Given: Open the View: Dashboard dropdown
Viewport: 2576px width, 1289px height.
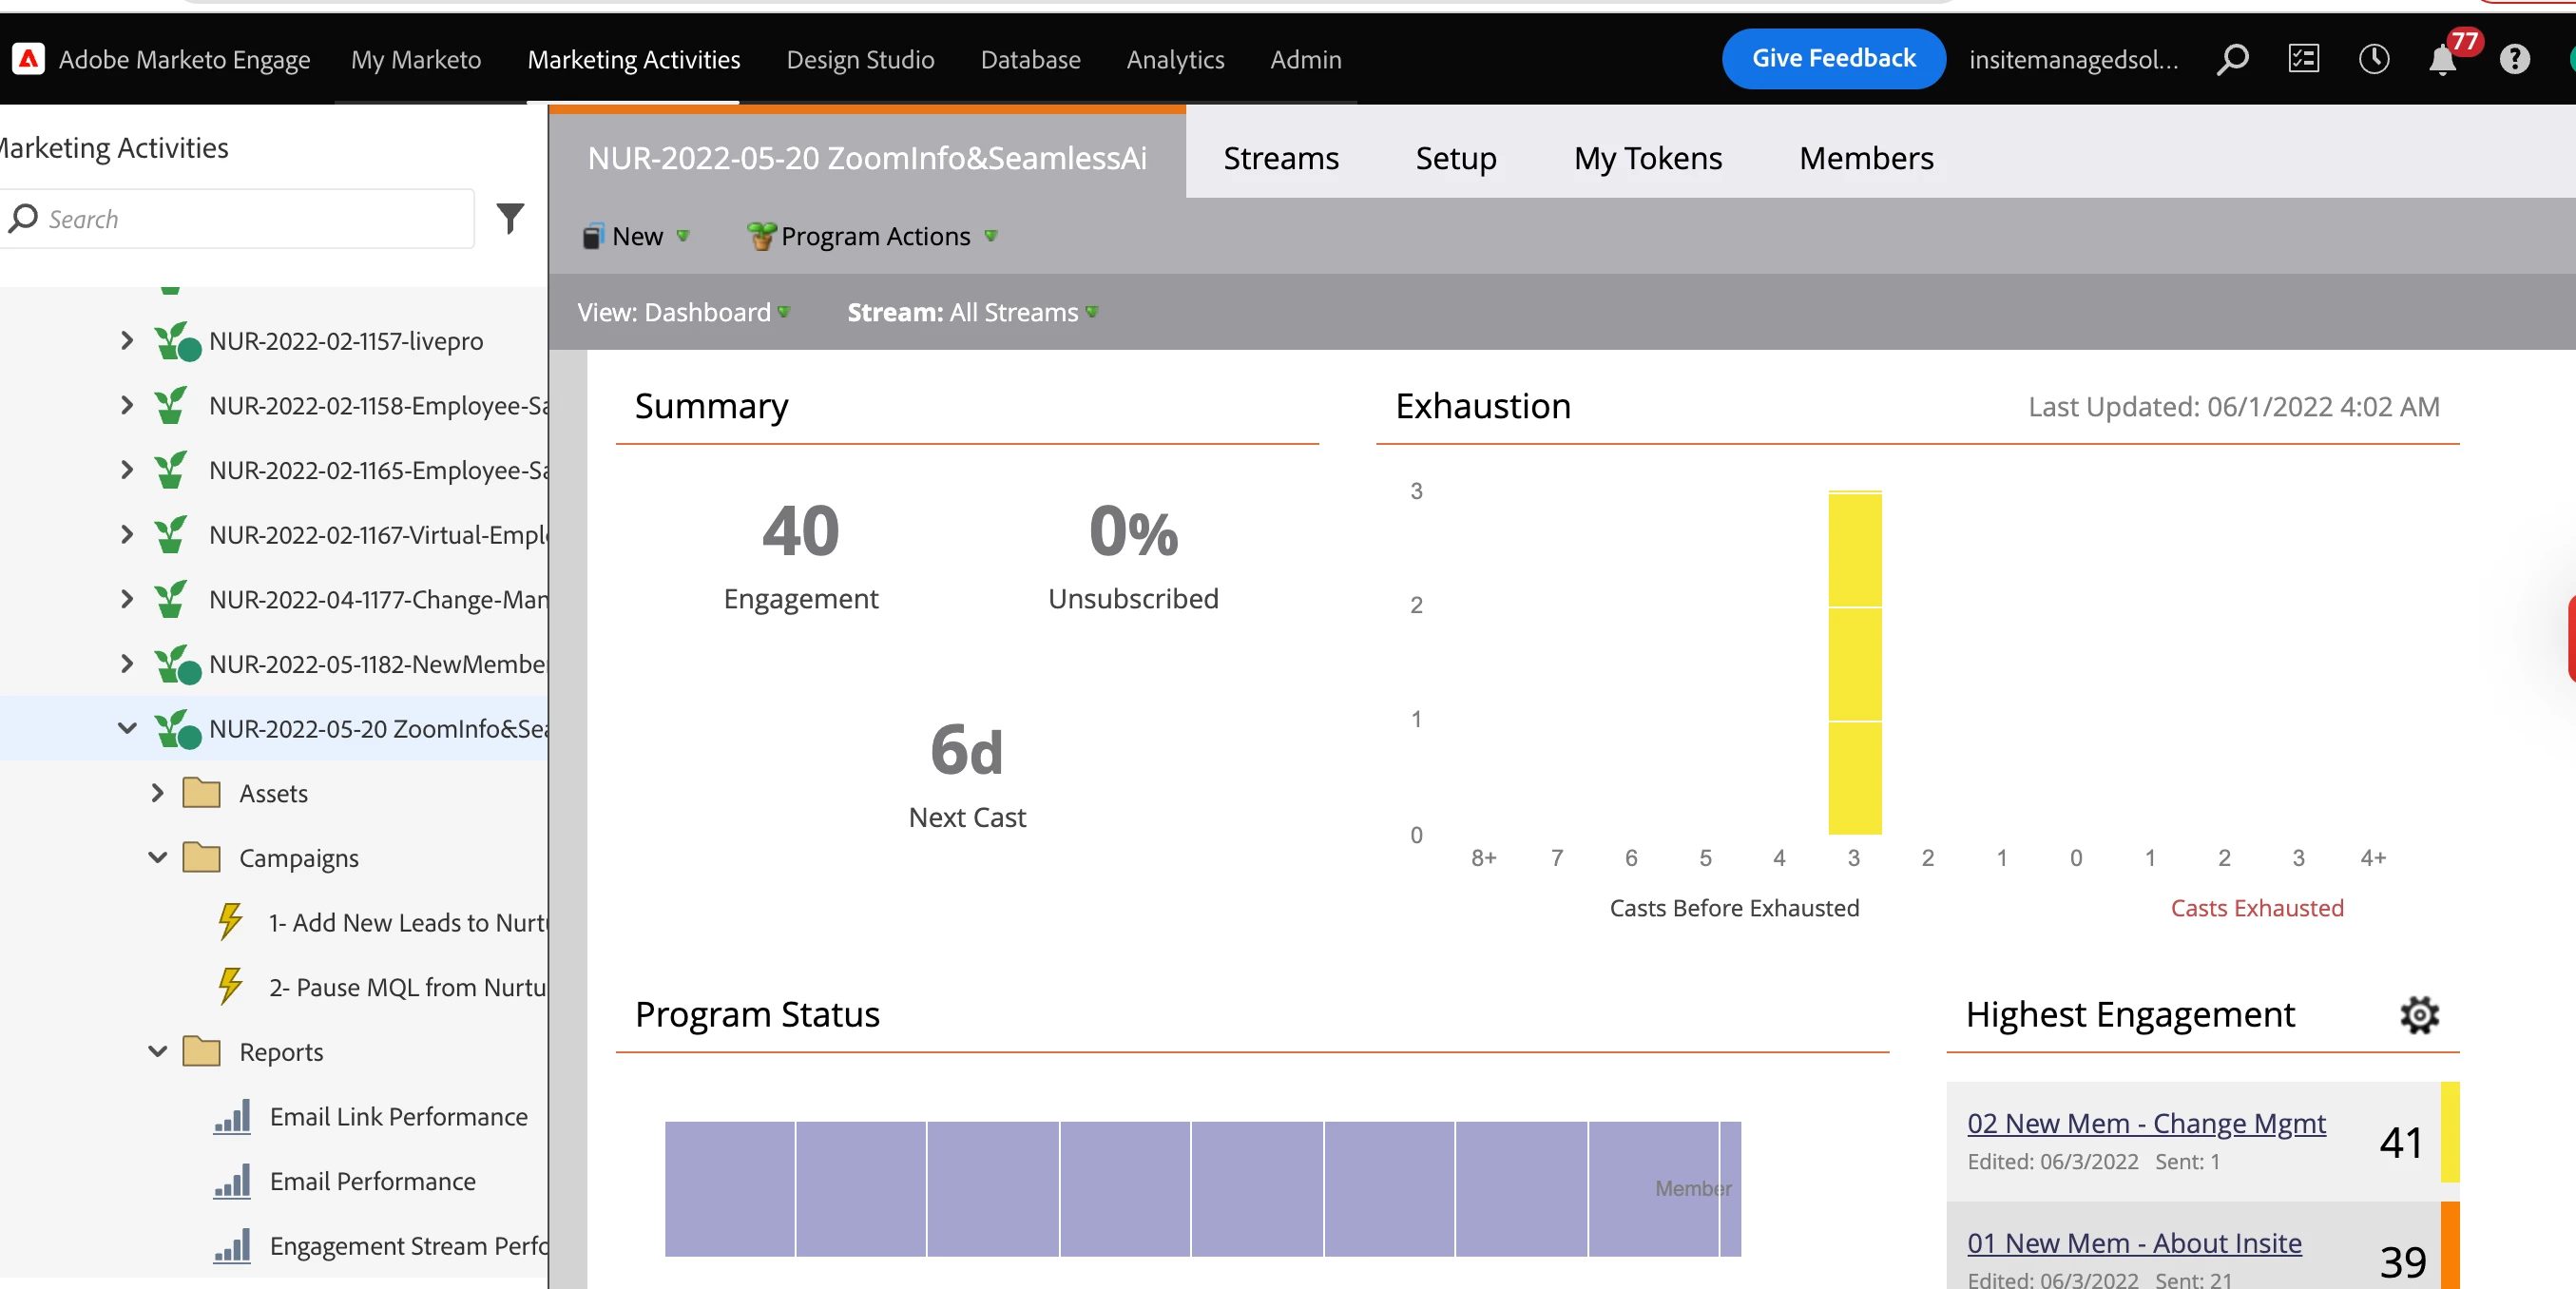Looking at the screenshot, I should point(683,312).
